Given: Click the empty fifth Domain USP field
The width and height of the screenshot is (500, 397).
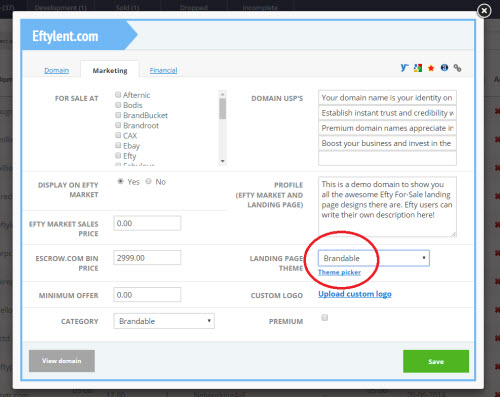Looking at the screenshot, I should pyautogui.click(x=387, y=158).
